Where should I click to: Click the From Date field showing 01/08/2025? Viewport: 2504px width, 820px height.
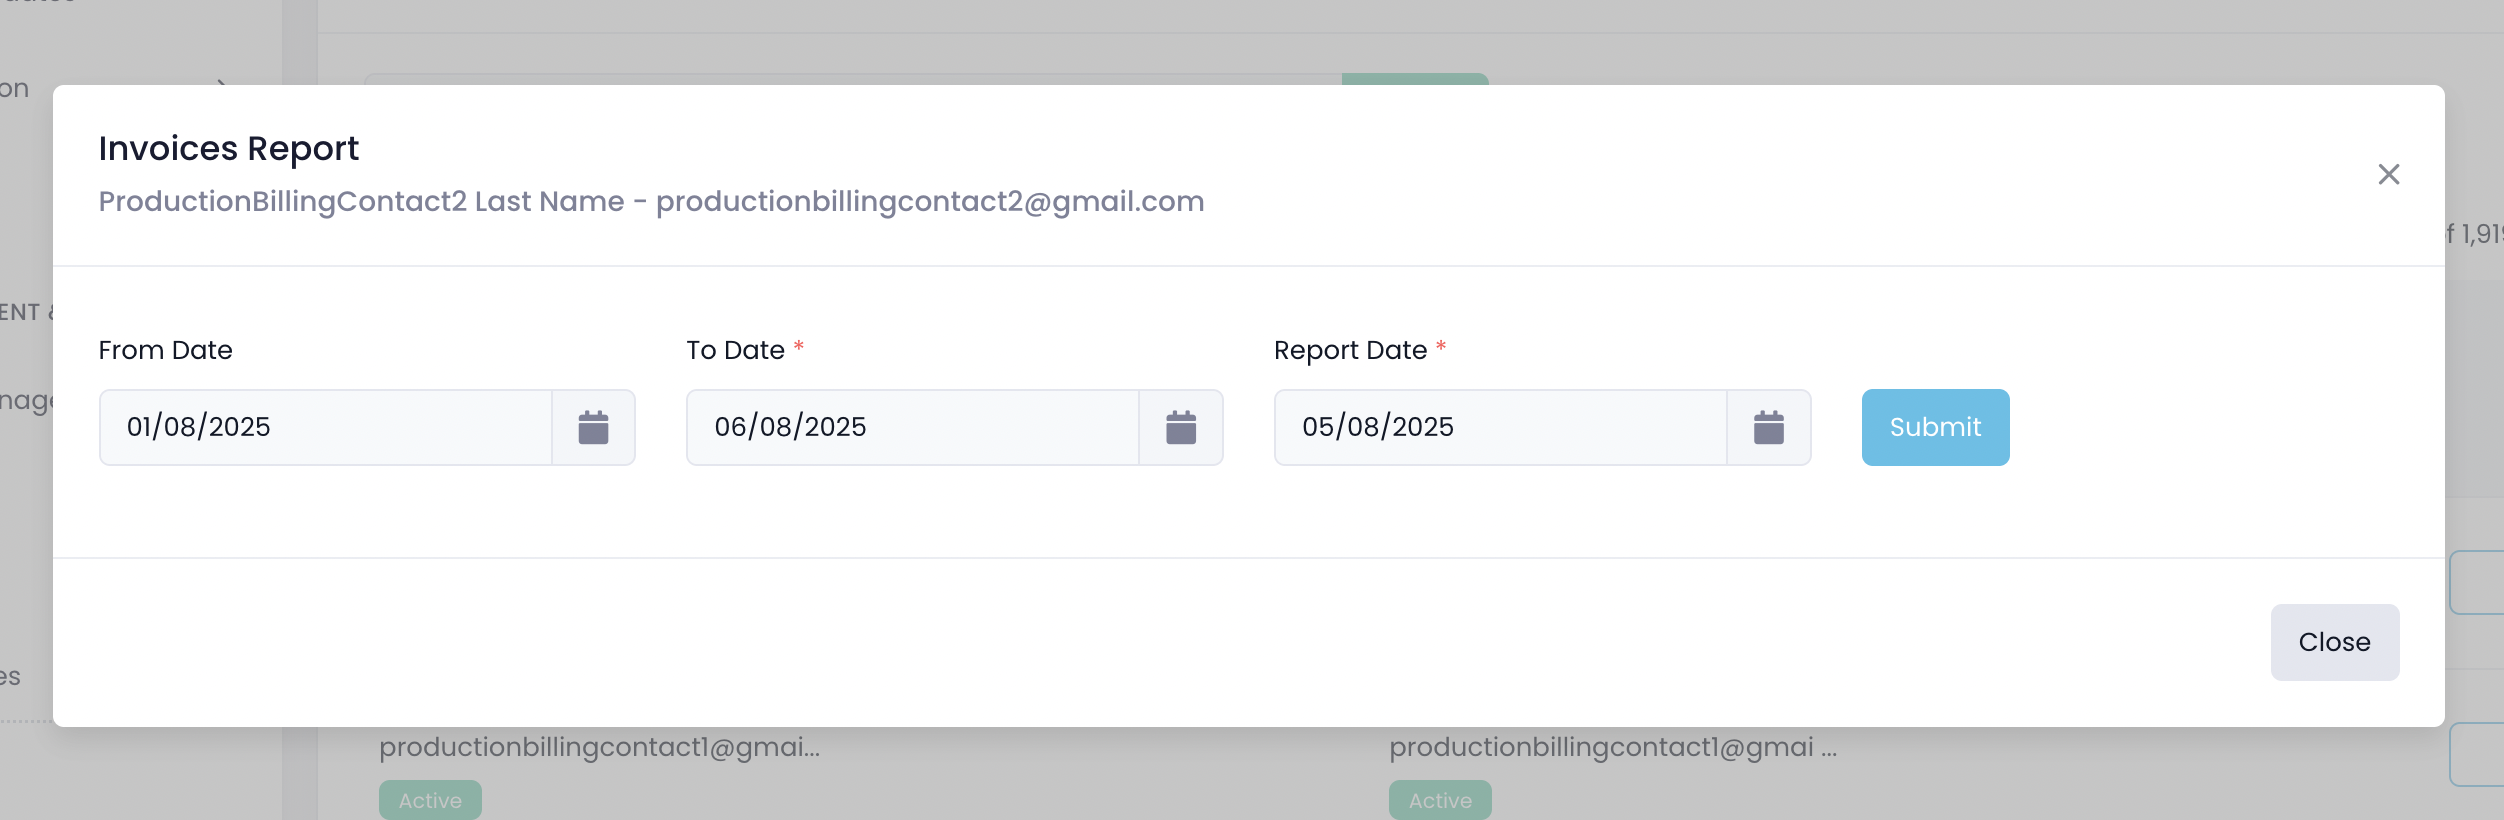tap(325, 428)
